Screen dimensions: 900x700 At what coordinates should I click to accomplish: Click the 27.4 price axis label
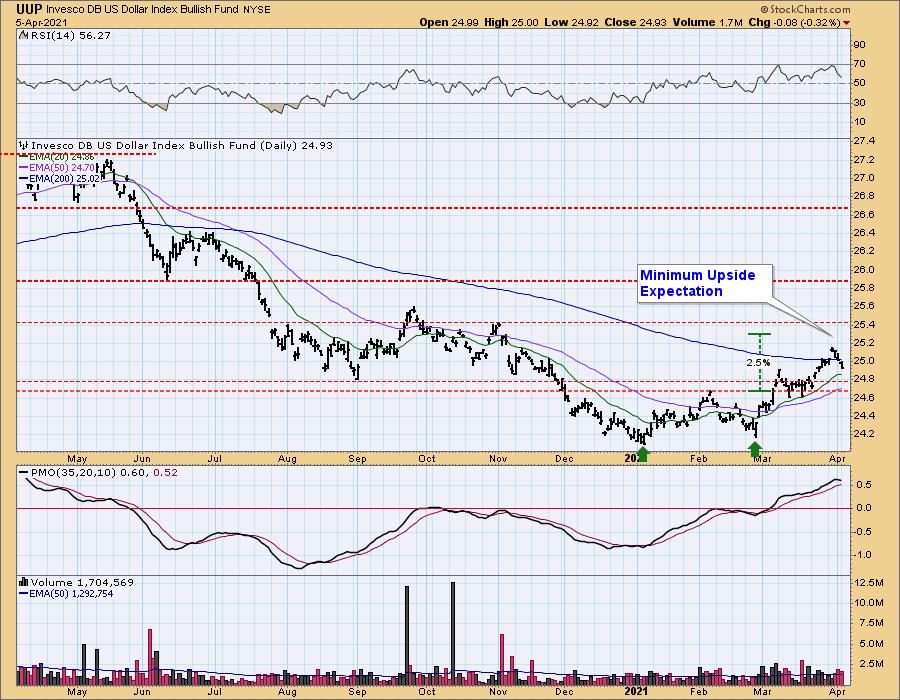[863, 141]
